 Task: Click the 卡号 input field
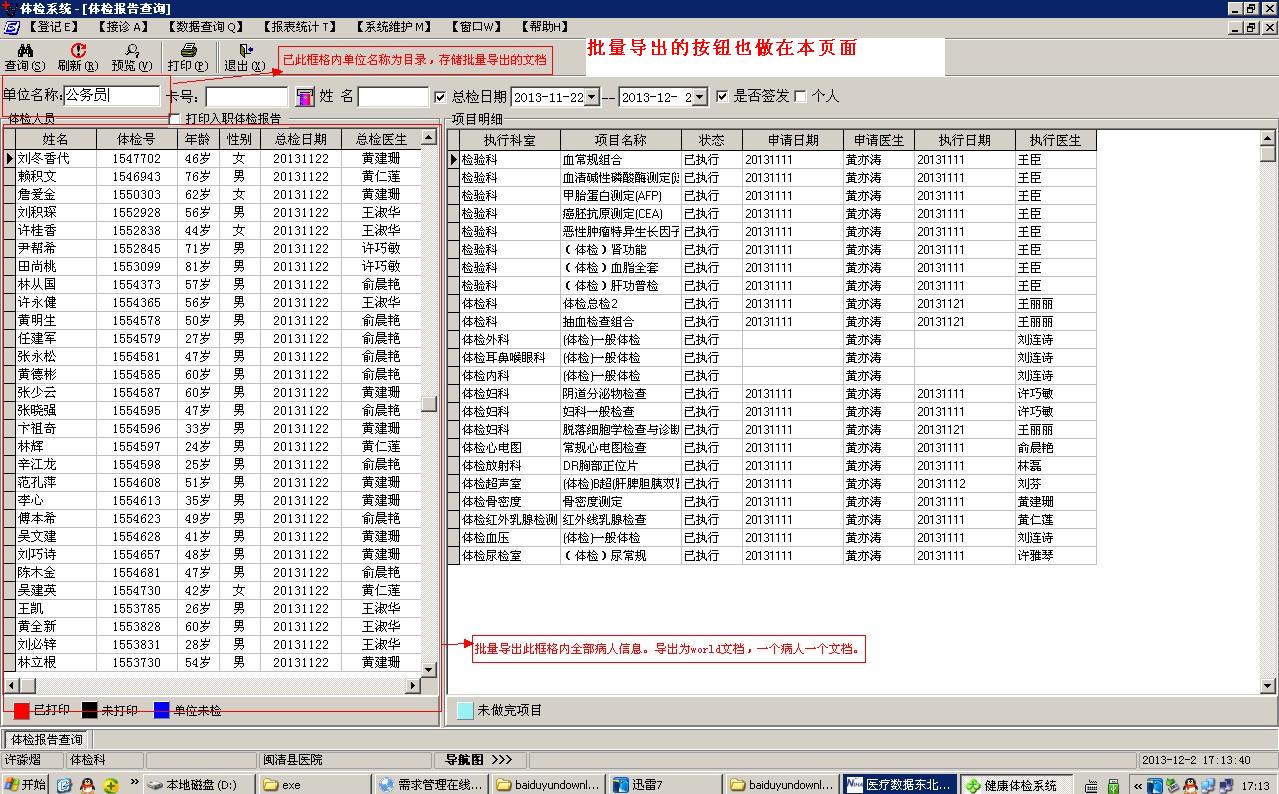(x=246, y=97)
